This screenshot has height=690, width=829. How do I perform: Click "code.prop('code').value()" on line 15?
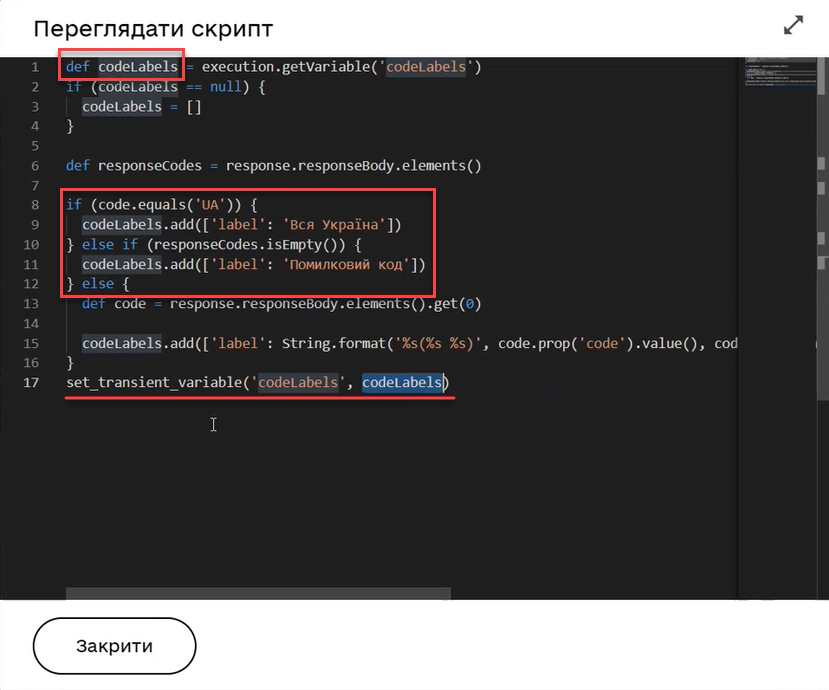[x=598, y=344]
